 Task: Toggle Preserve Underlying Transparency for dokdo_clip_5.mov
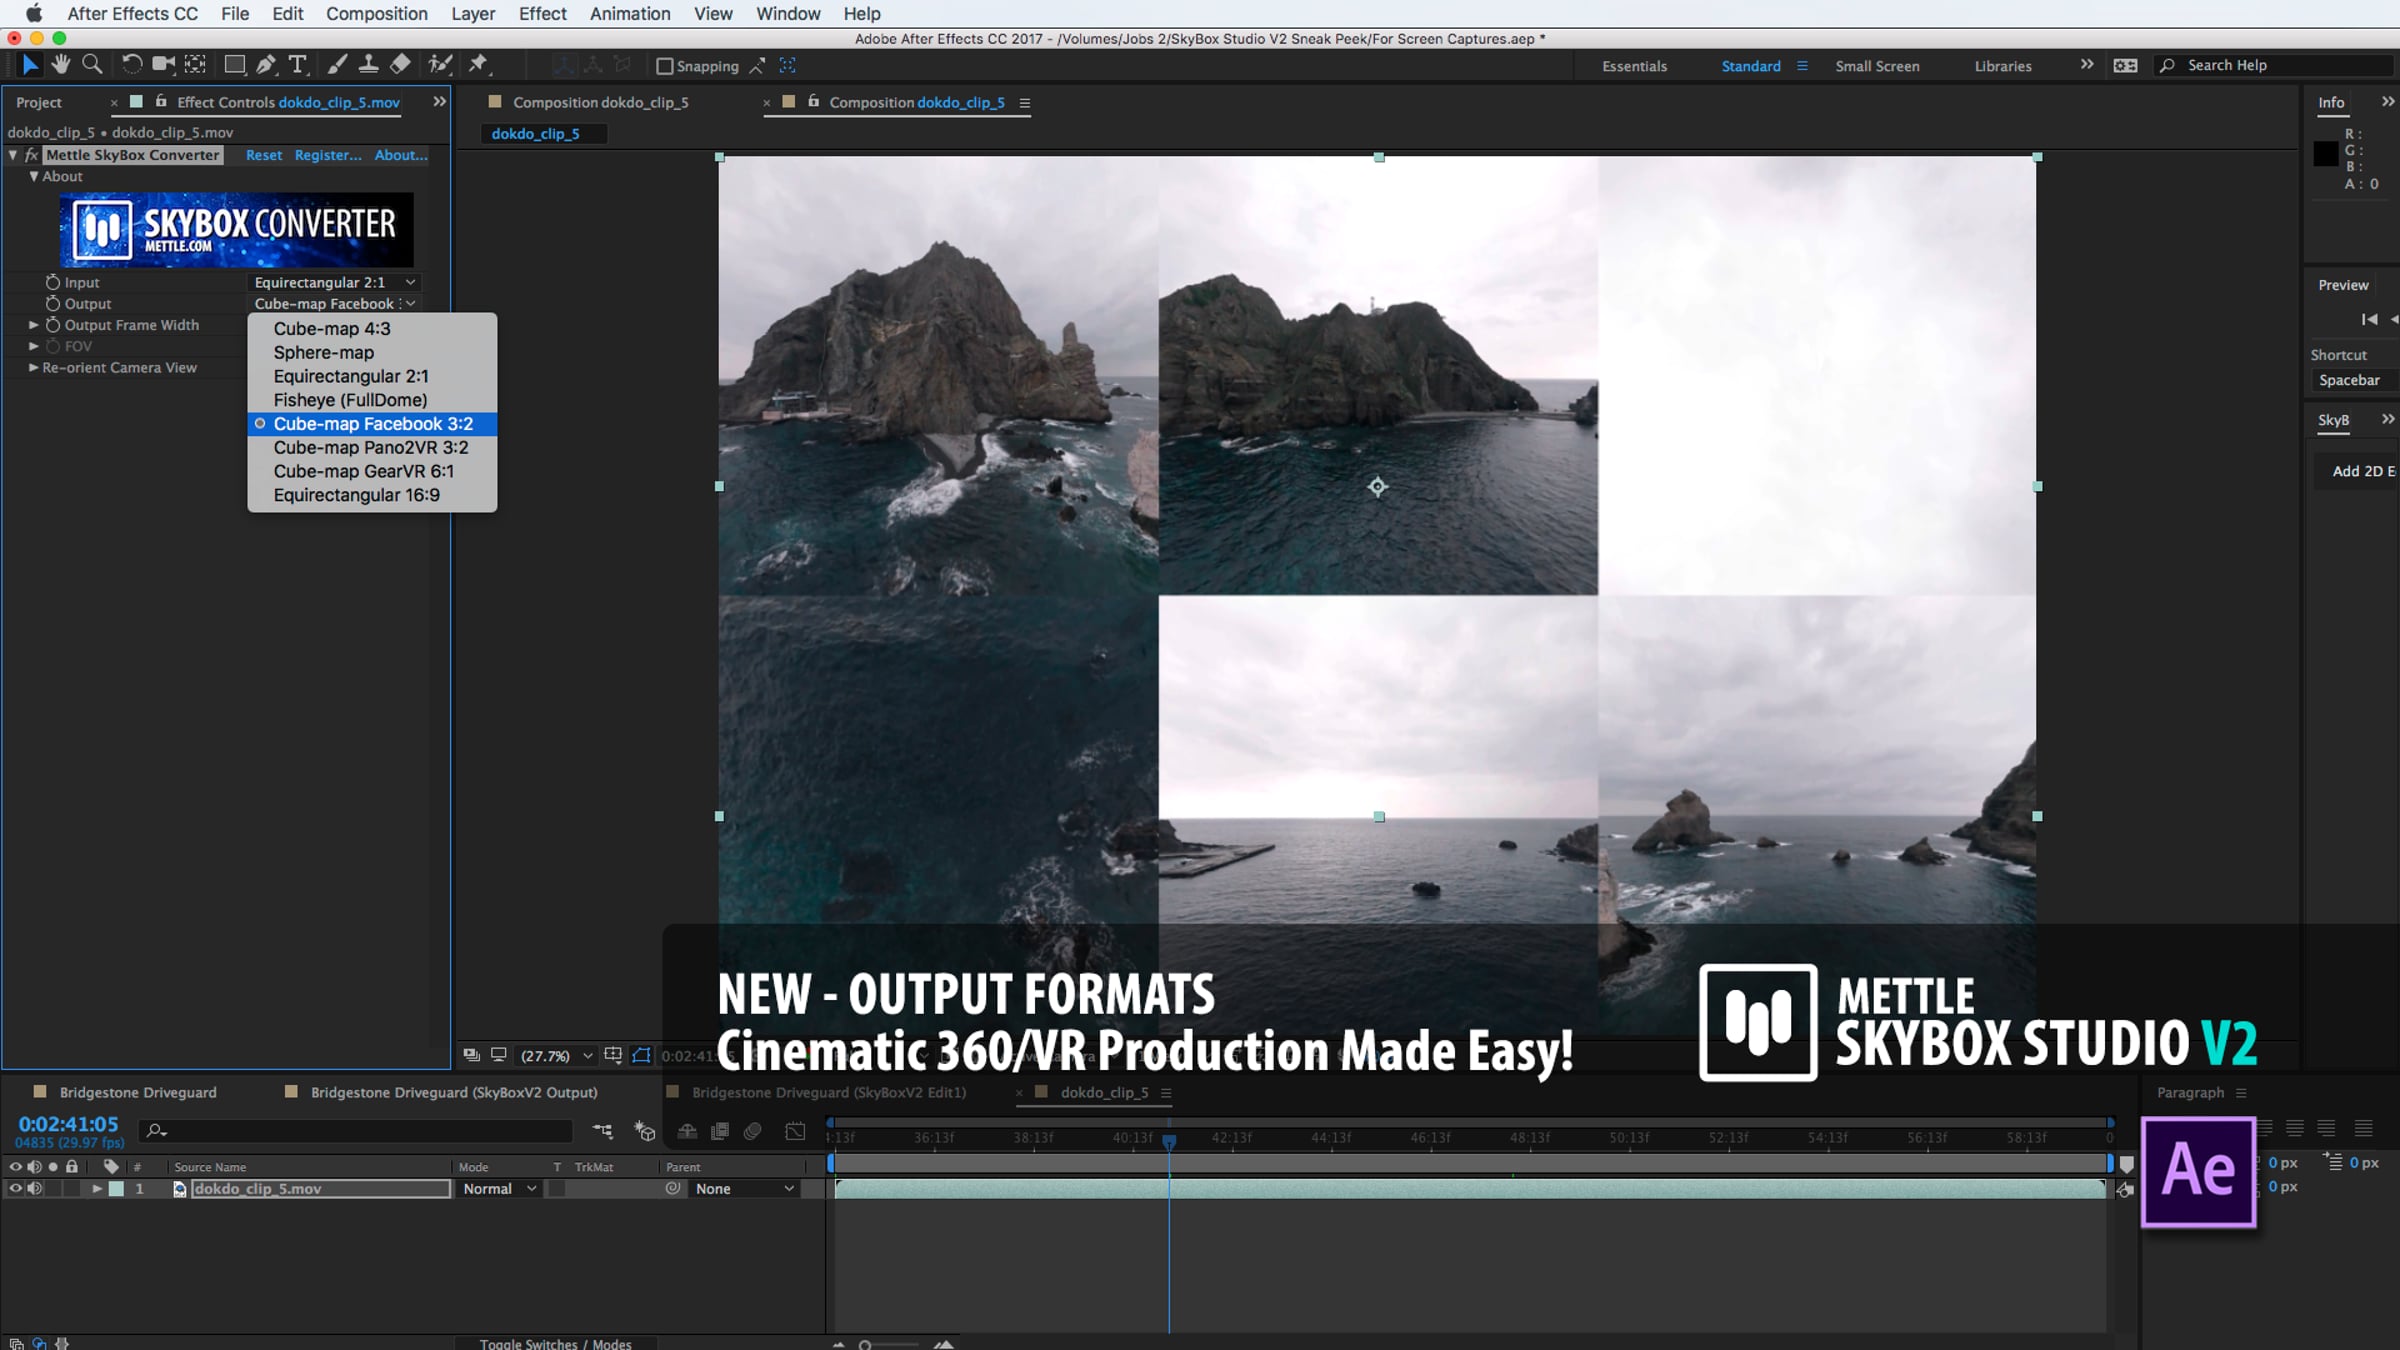pyautogui.click(x=558, y=1188)
